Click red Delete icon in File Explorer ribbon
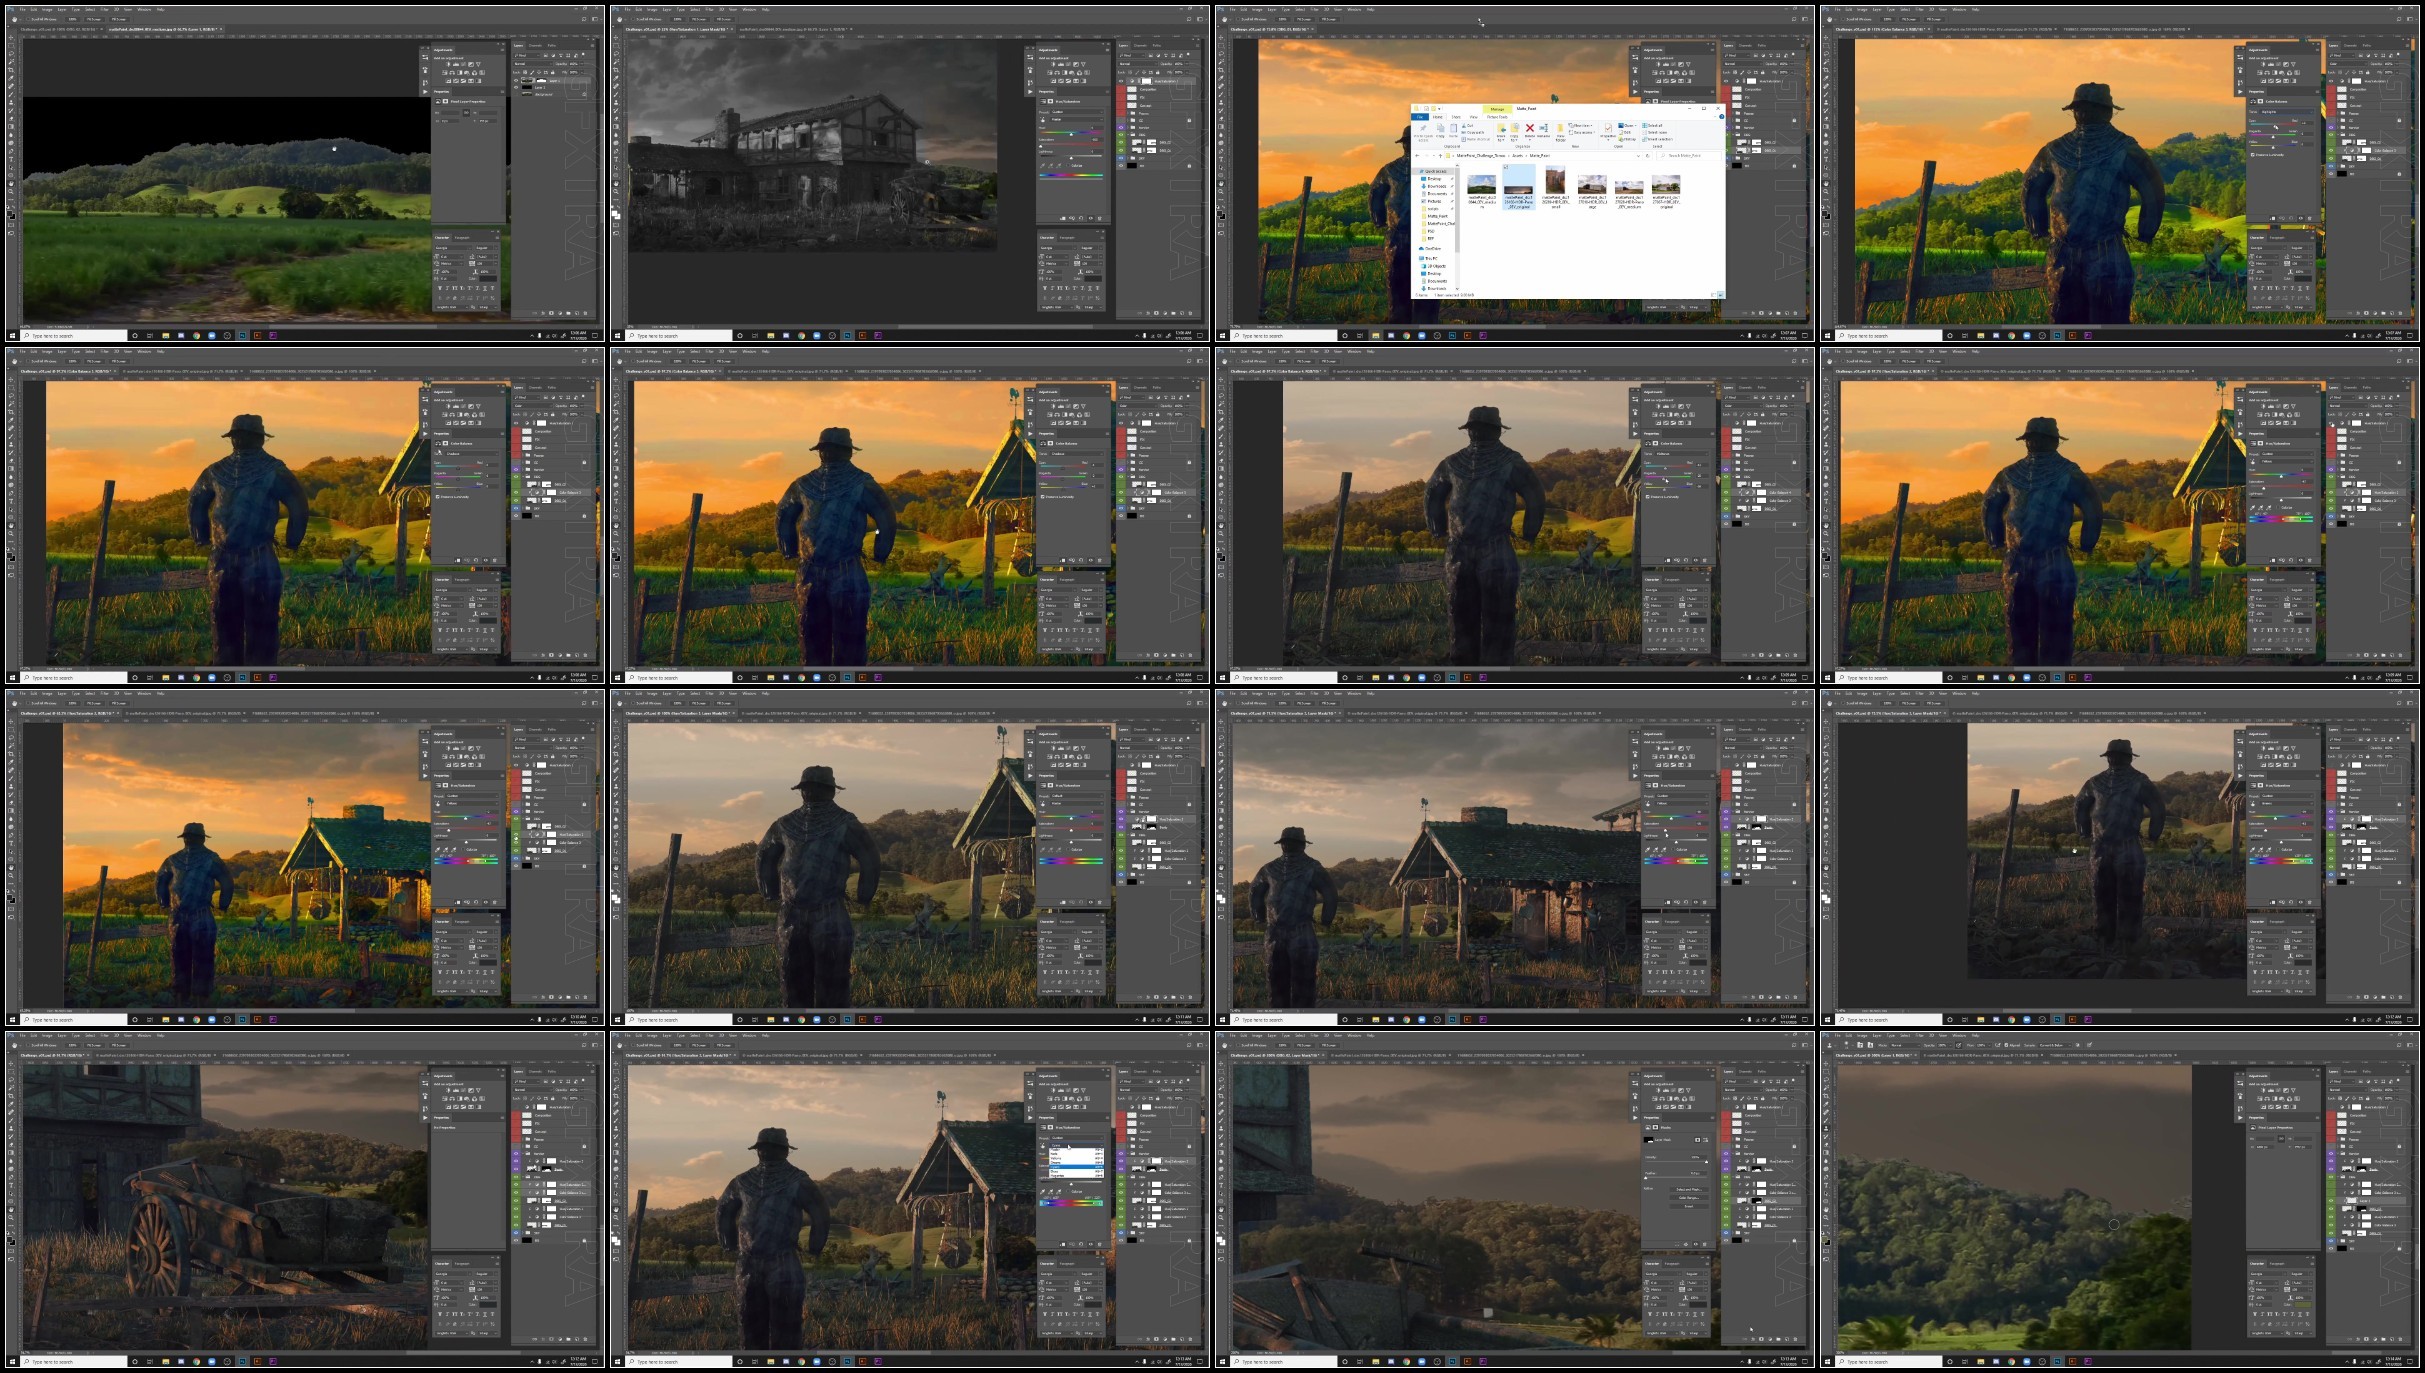Image resolution: width=2425 pixels, height=1373 pixels. click(x=1530, y=128)
